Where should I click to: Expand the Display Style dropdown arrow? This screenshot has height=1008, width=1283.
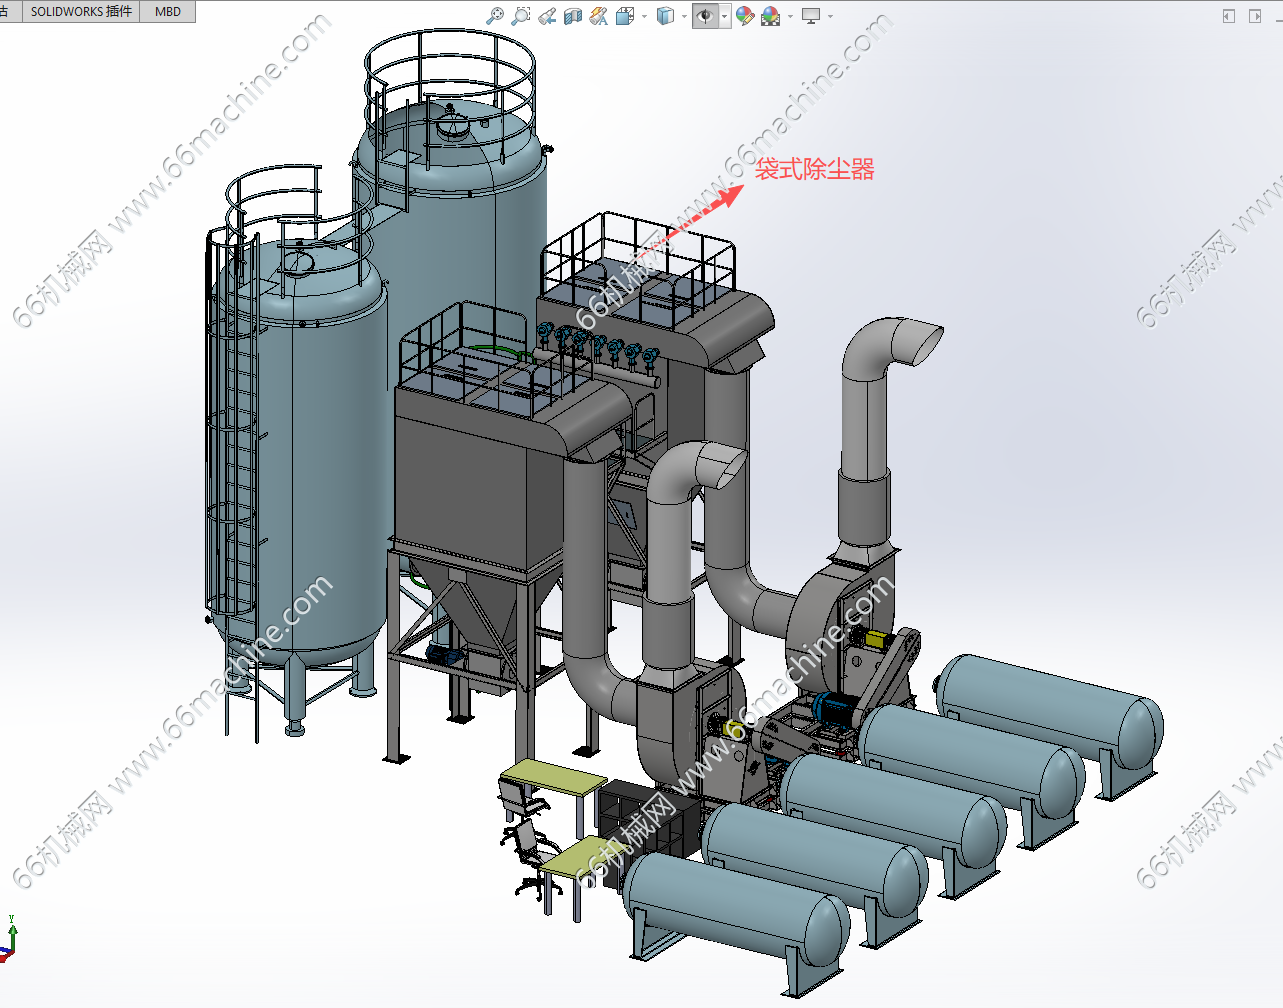tap(684, 16)
